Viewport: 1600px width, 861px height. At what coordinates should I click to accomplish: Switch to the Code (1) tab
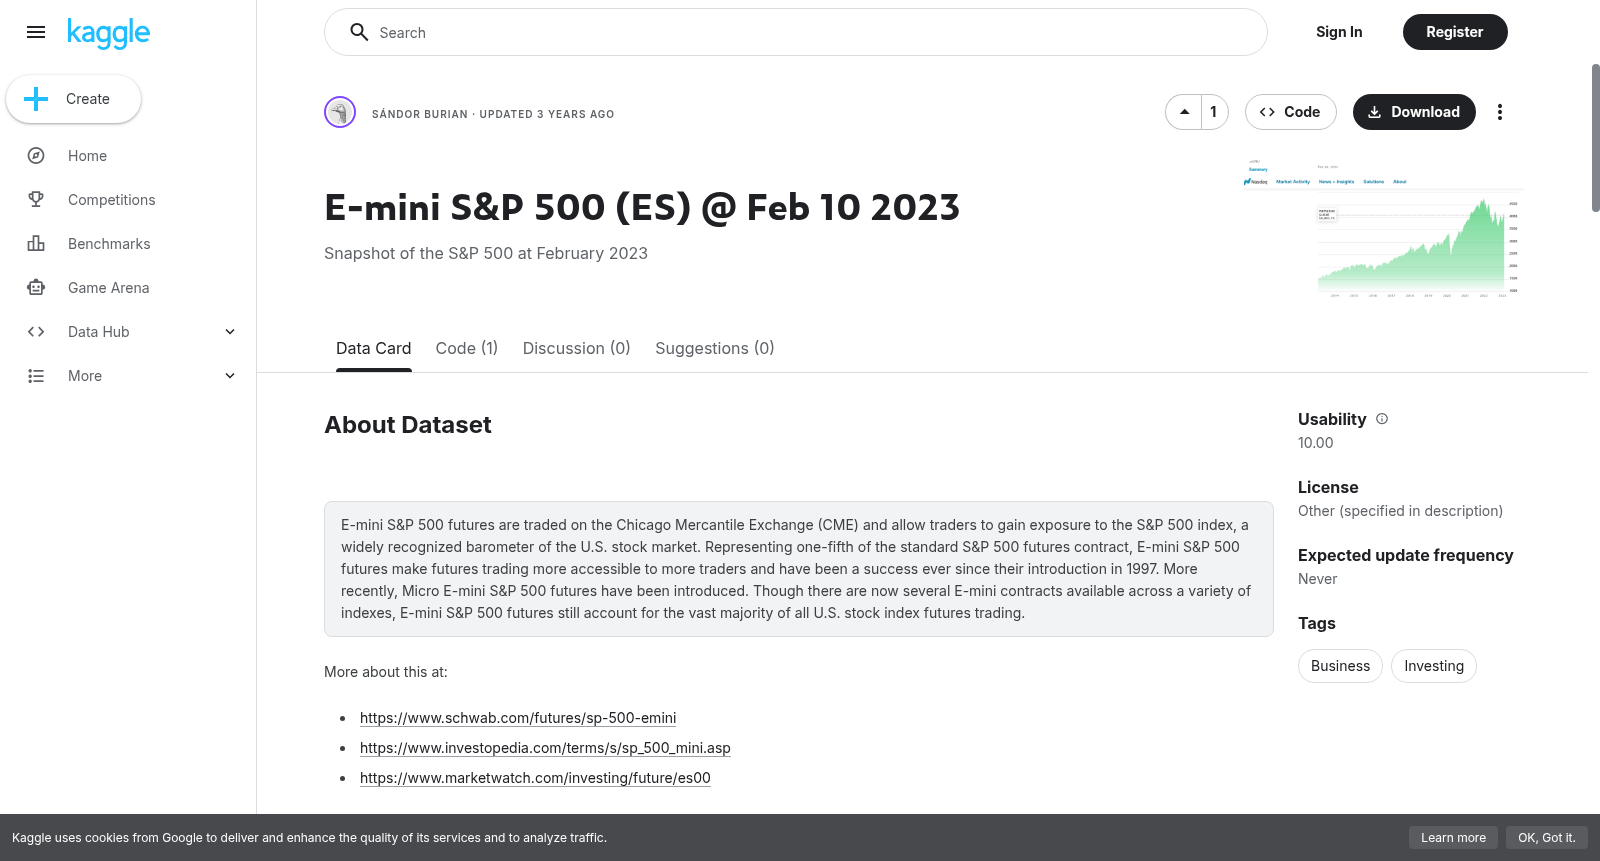click(x=467, y=348)
